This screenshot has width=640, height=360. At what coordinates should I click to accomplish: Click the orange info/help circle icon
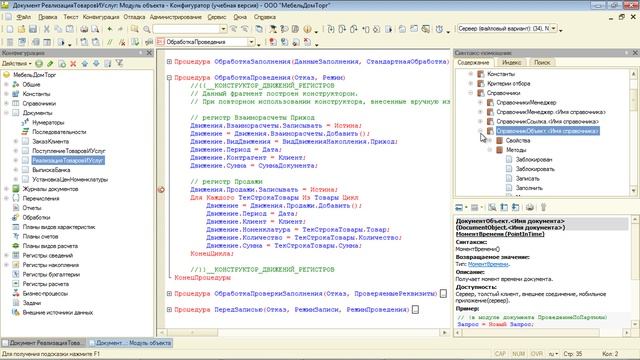(x=307, y=29)
